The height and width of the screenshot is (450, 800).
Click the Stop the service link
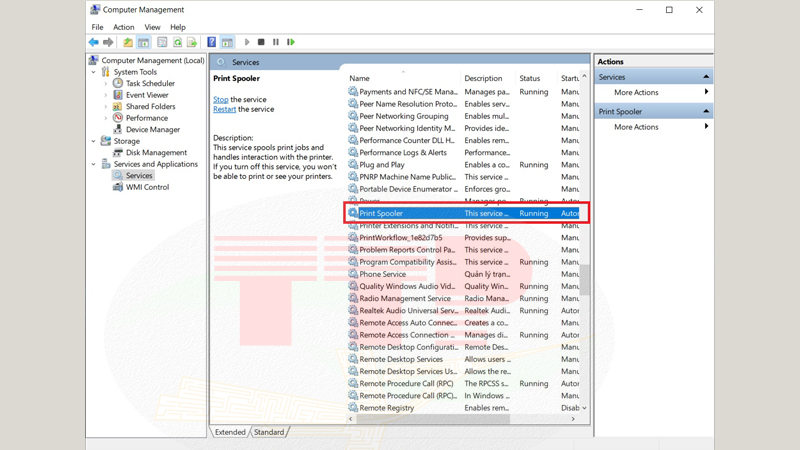click(220, 100)
